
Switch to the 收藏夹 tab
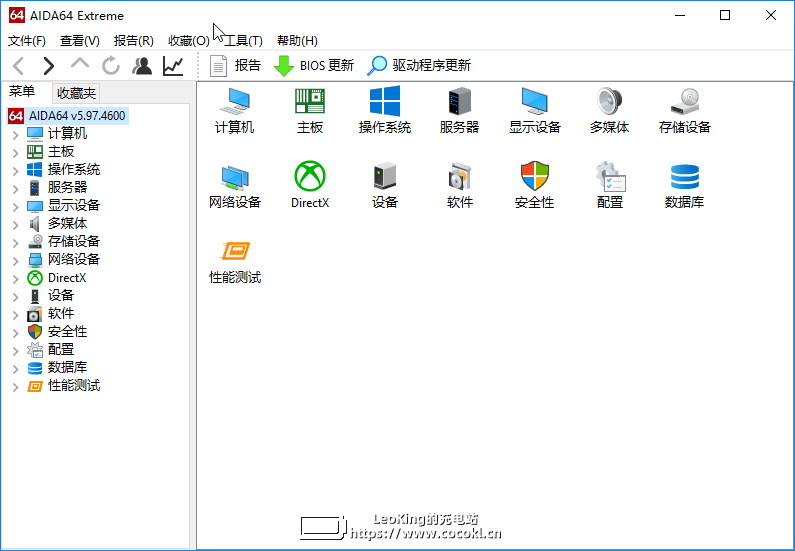pyautogui.click(x=76, y=93)
